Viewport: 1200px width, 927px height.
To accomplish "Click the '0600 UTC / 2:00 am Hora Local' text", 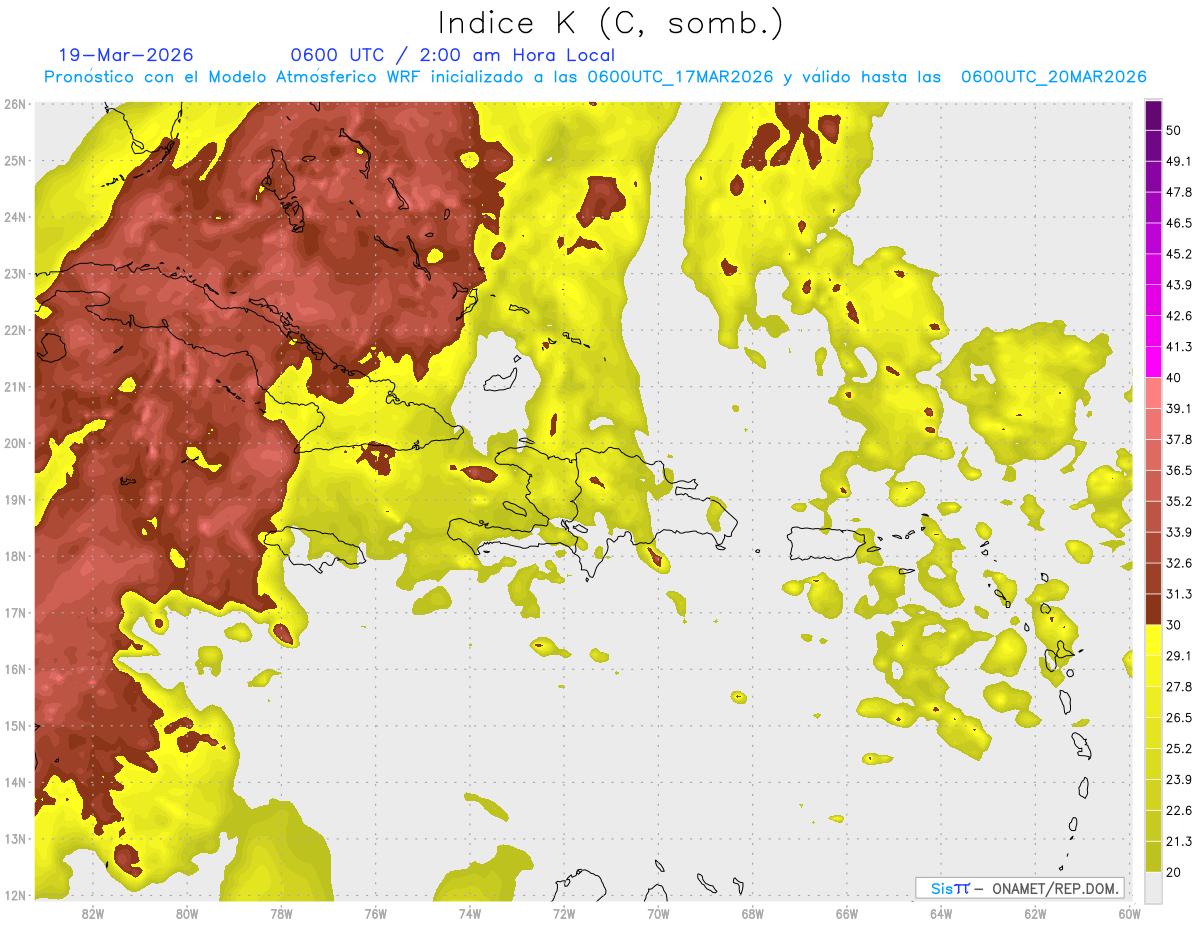I will 452,55.
